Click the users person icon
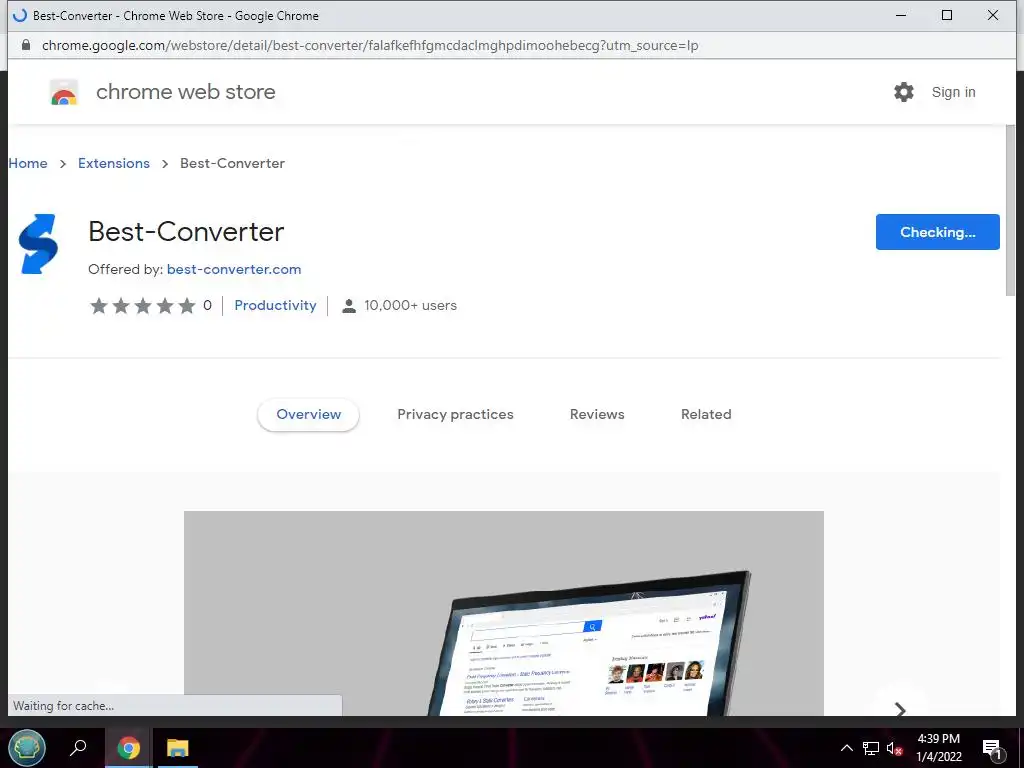 click(349, 306)
